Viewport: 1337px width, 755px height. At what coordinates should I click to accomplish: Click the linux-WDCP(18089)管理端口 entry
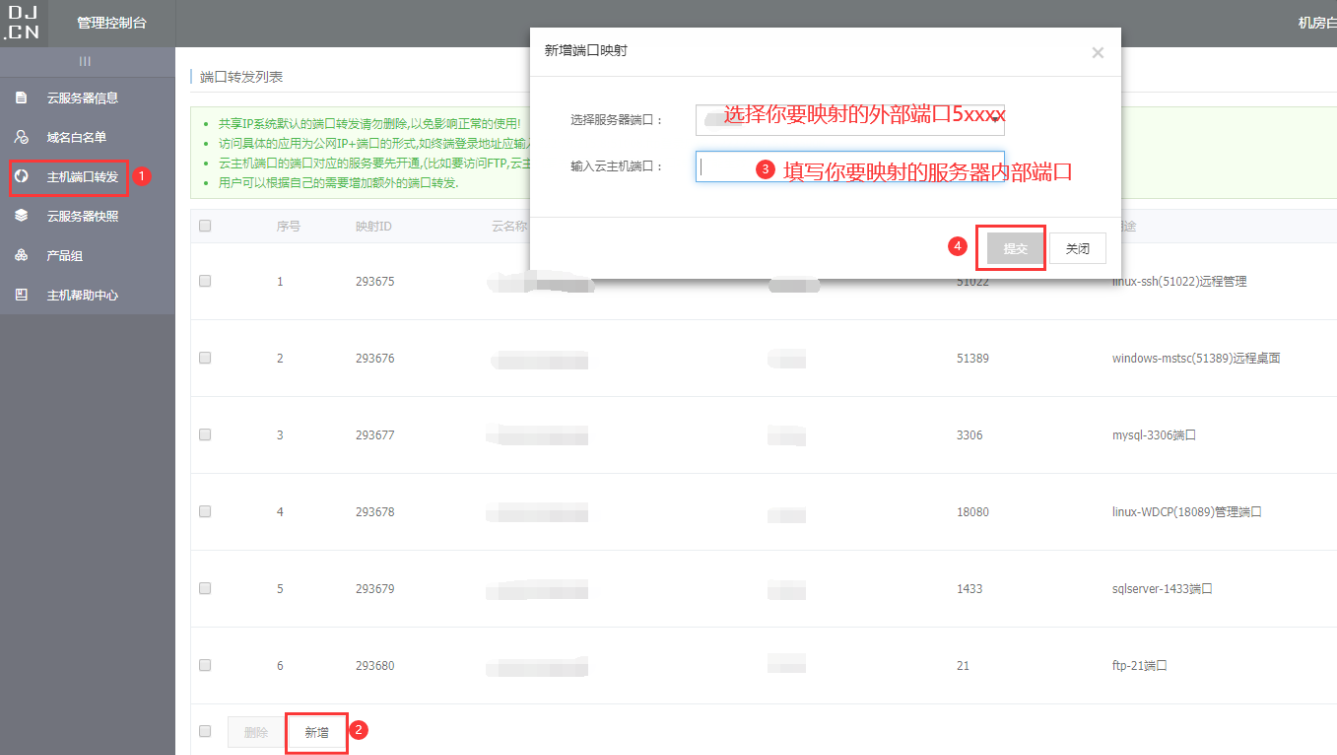tap(1187, 512)
